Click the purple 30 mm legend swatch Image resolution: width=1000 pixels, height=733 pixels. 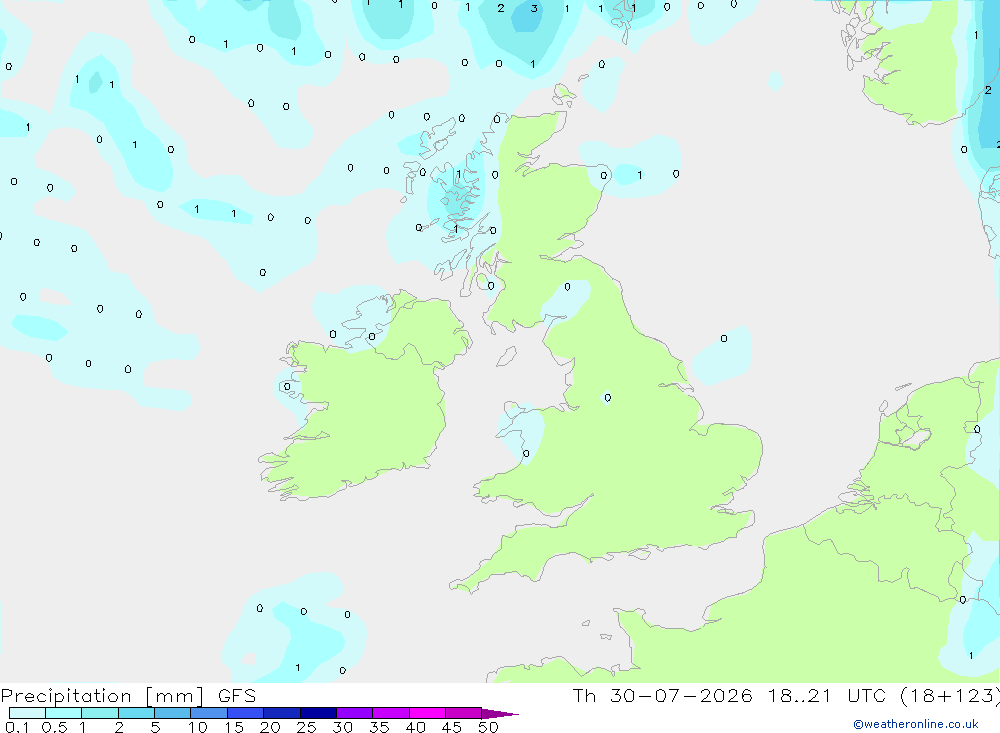click(x=354, y=713)
